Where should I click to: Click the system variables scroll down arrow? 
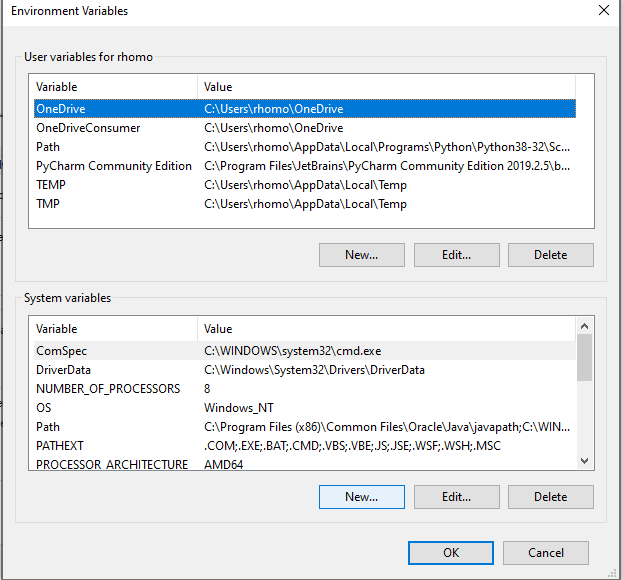coord(584,461)
